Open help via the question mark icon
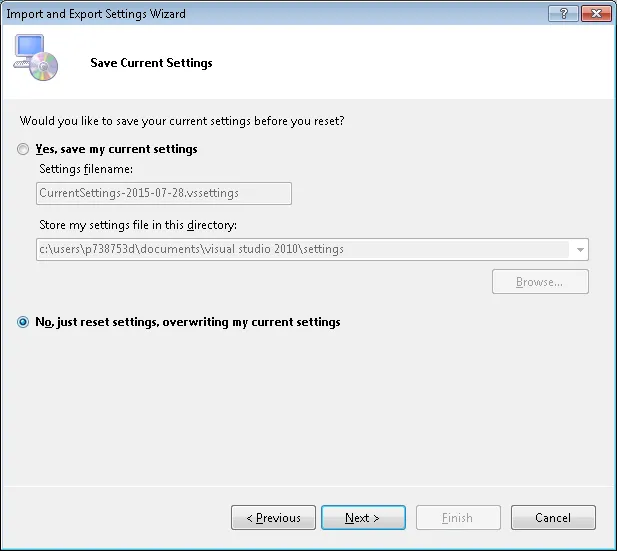Image resolution: width=617 pixels, height=551 pixels. 563,14
